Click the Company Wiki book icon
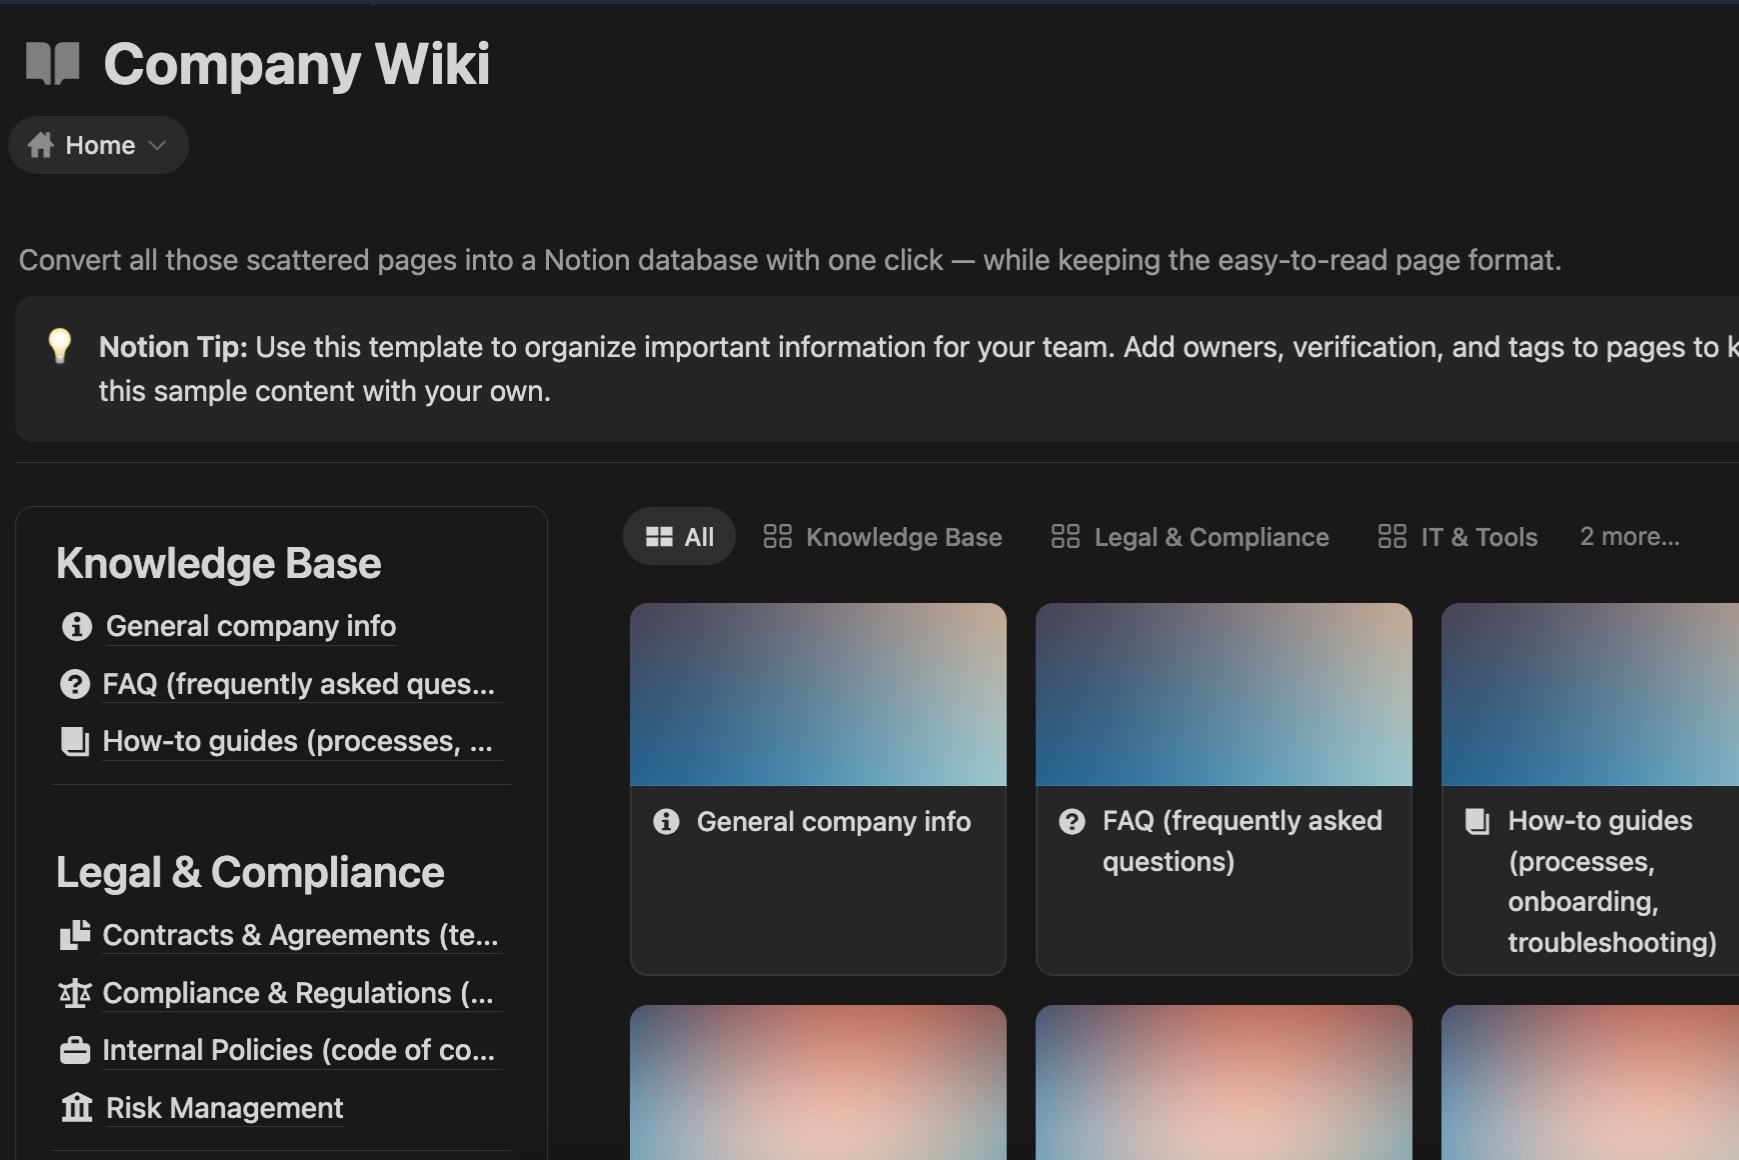 52,64
